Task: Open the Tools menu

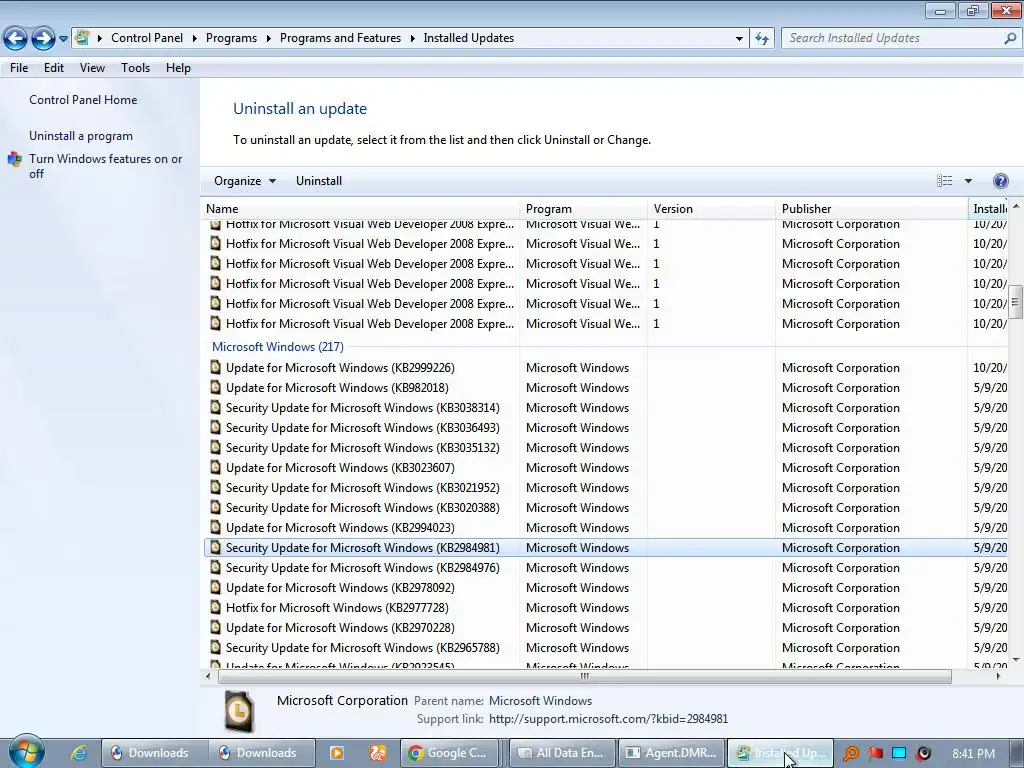Action: [135, 68]
